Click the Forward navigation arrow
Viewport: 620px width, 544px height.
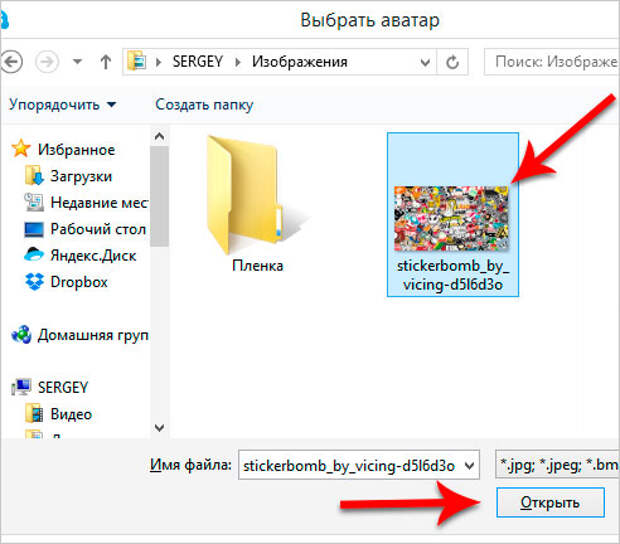(x=47, y=62)
